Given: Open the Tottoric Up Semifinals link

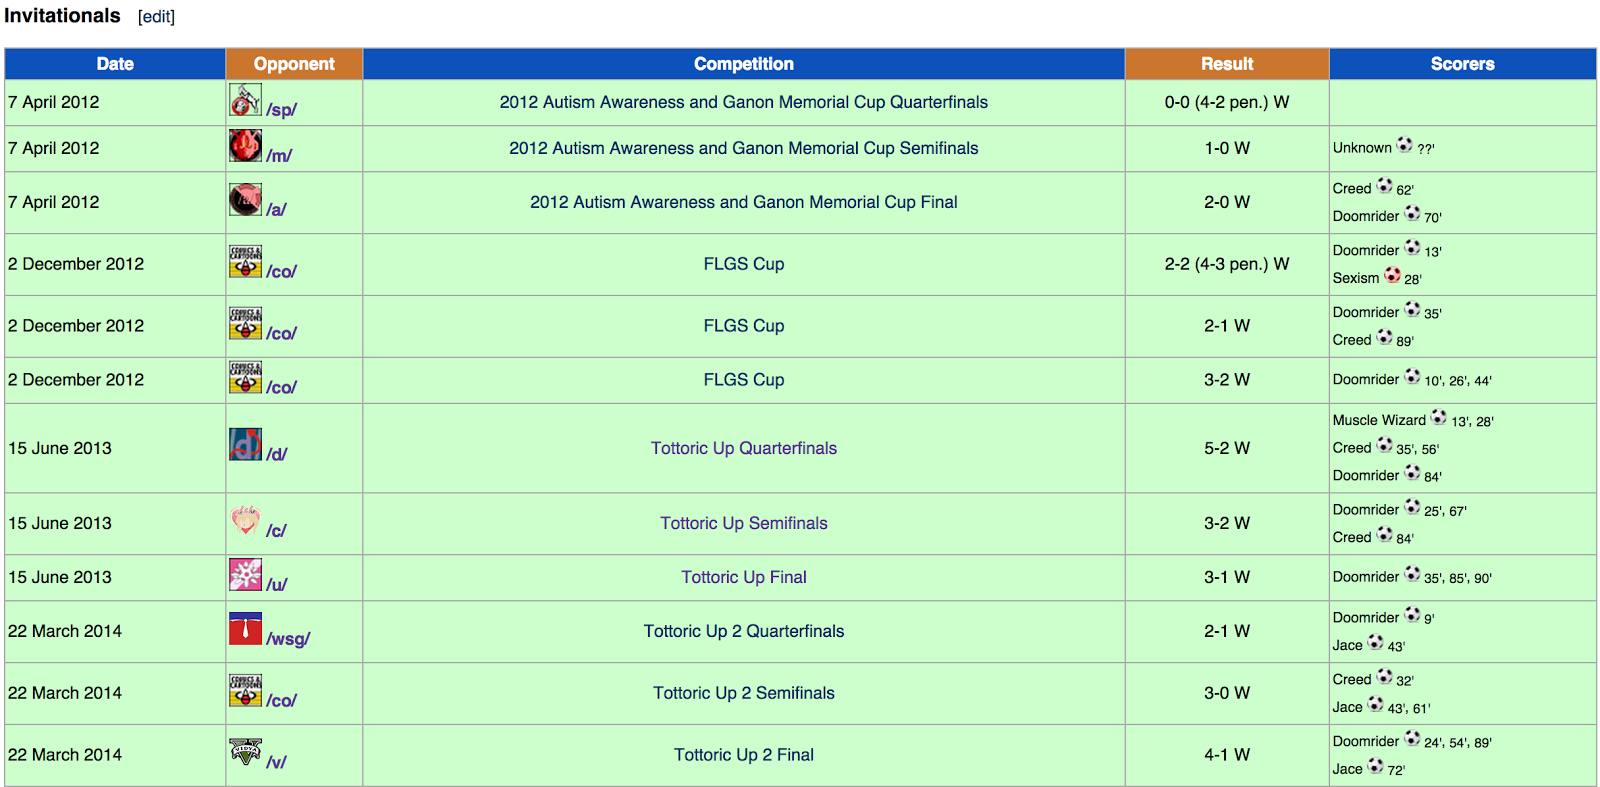Looking at the screenshot, I should (743, 523).
